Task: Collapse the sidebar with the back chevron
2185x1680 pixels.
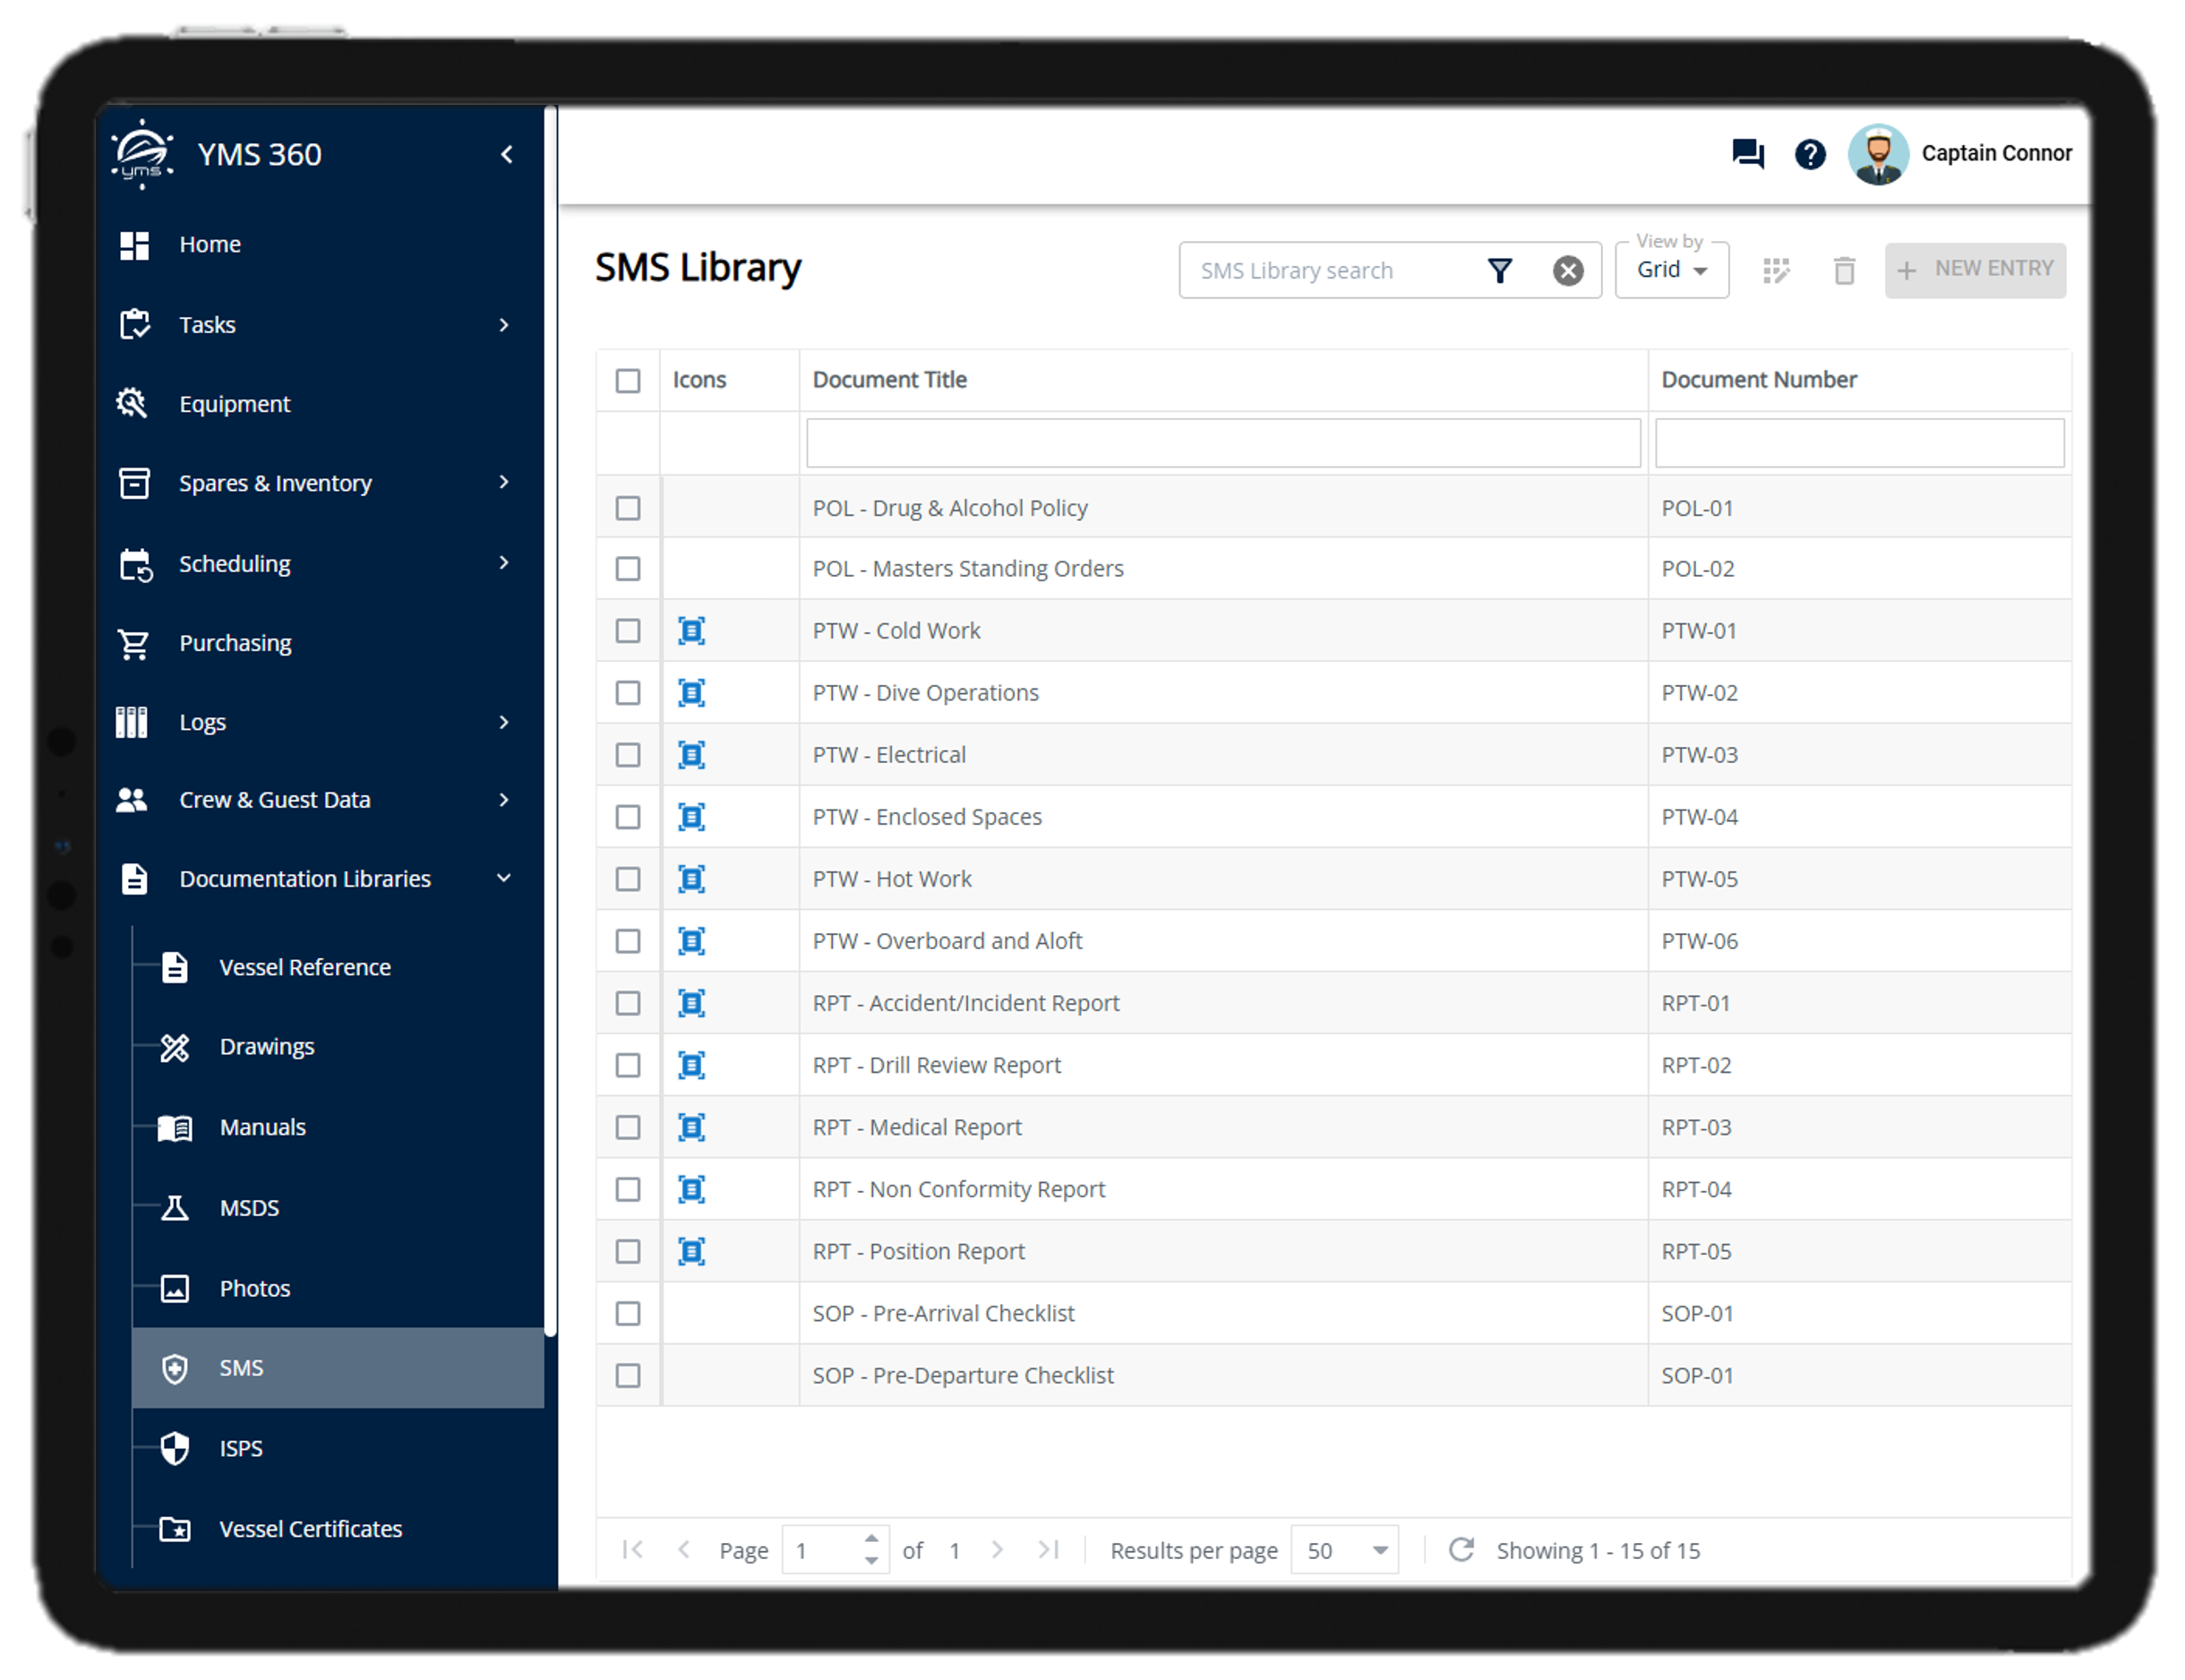Action: tap(507, 154)
